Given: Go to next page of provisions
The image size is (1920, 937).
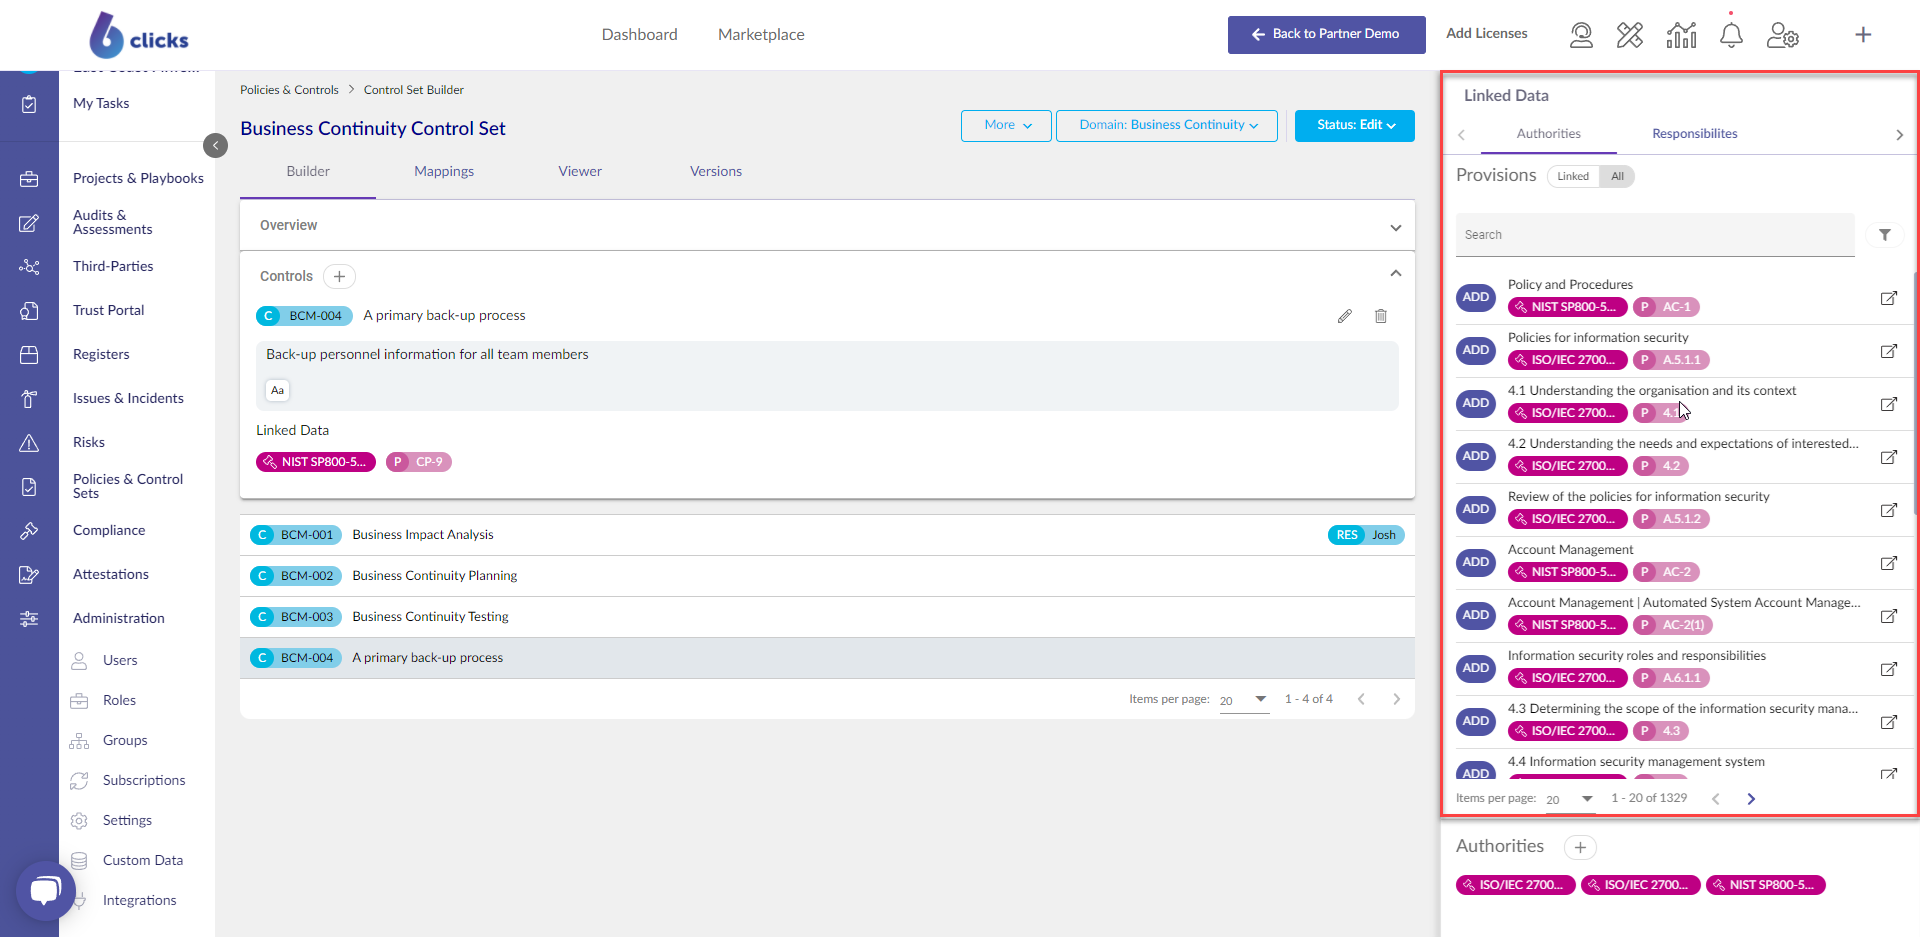Looking at the screenshot, I should pyautogui.click(x=1751, y=799).
